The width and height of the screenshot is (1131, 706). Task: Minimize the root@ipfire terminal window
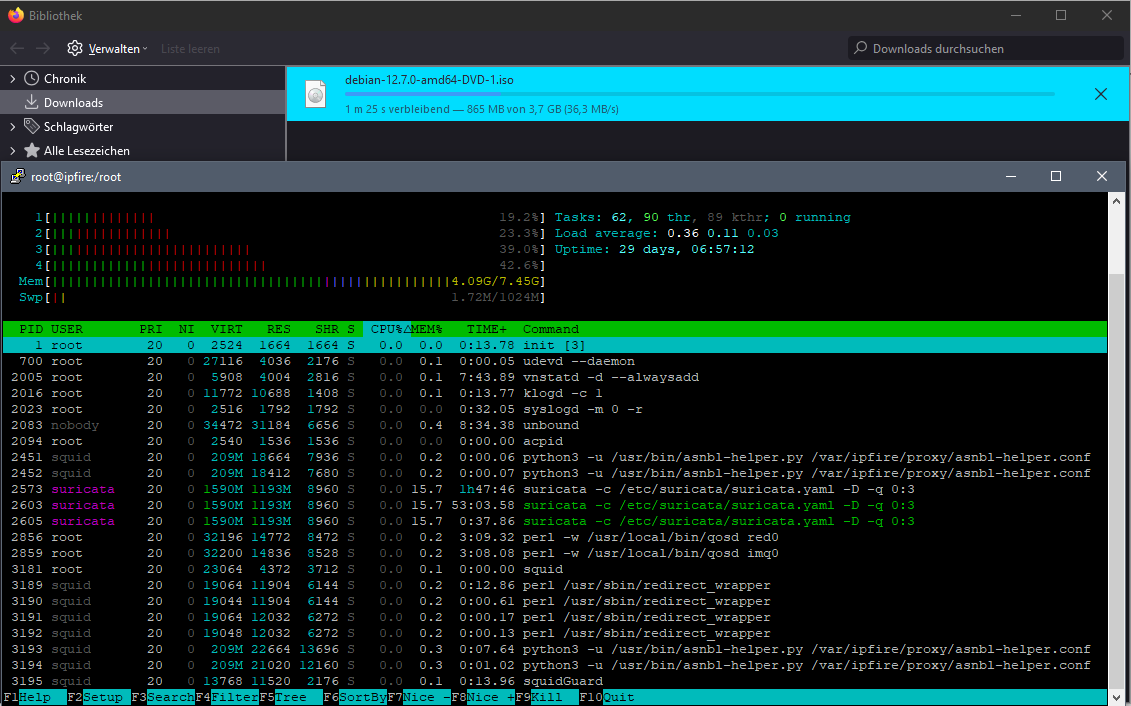(x=1011, y=176)
